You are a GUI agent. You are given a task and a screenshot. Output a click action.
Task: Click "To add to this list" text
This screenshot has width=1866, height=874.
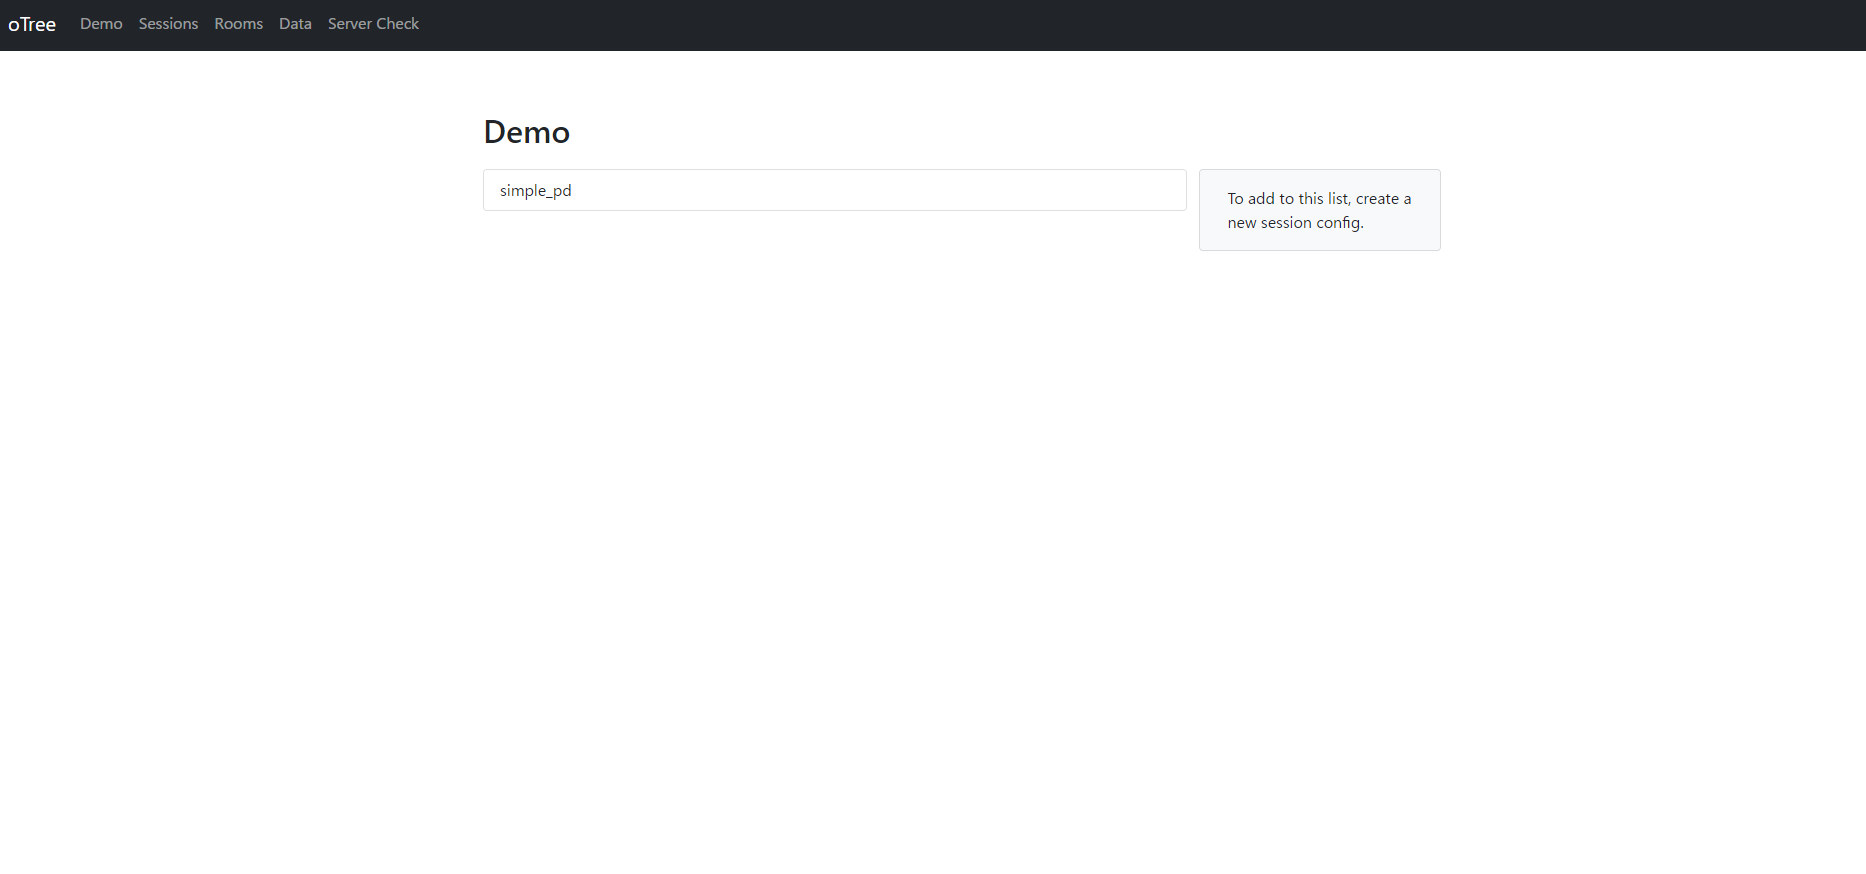1288,199
